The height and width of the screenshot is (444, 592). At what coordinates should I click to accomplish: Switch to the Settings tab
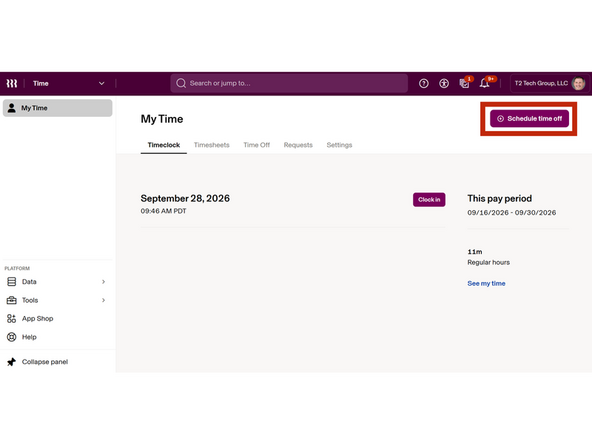point(339,145)
